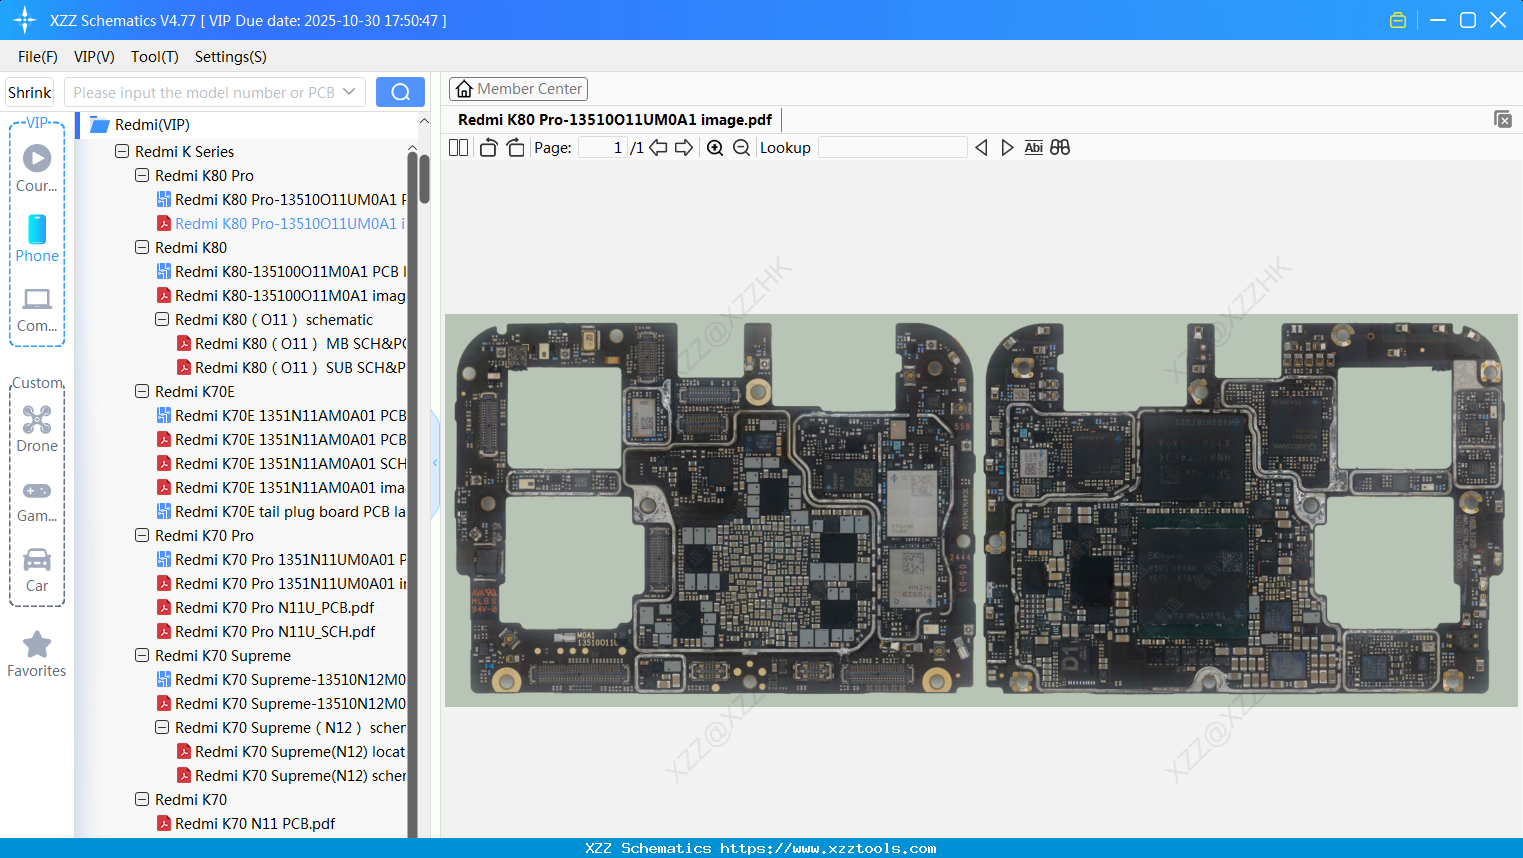Click the binoculars search icon
The width and height of the screenshot is (1523, 858).
(x=1060, y=148)
